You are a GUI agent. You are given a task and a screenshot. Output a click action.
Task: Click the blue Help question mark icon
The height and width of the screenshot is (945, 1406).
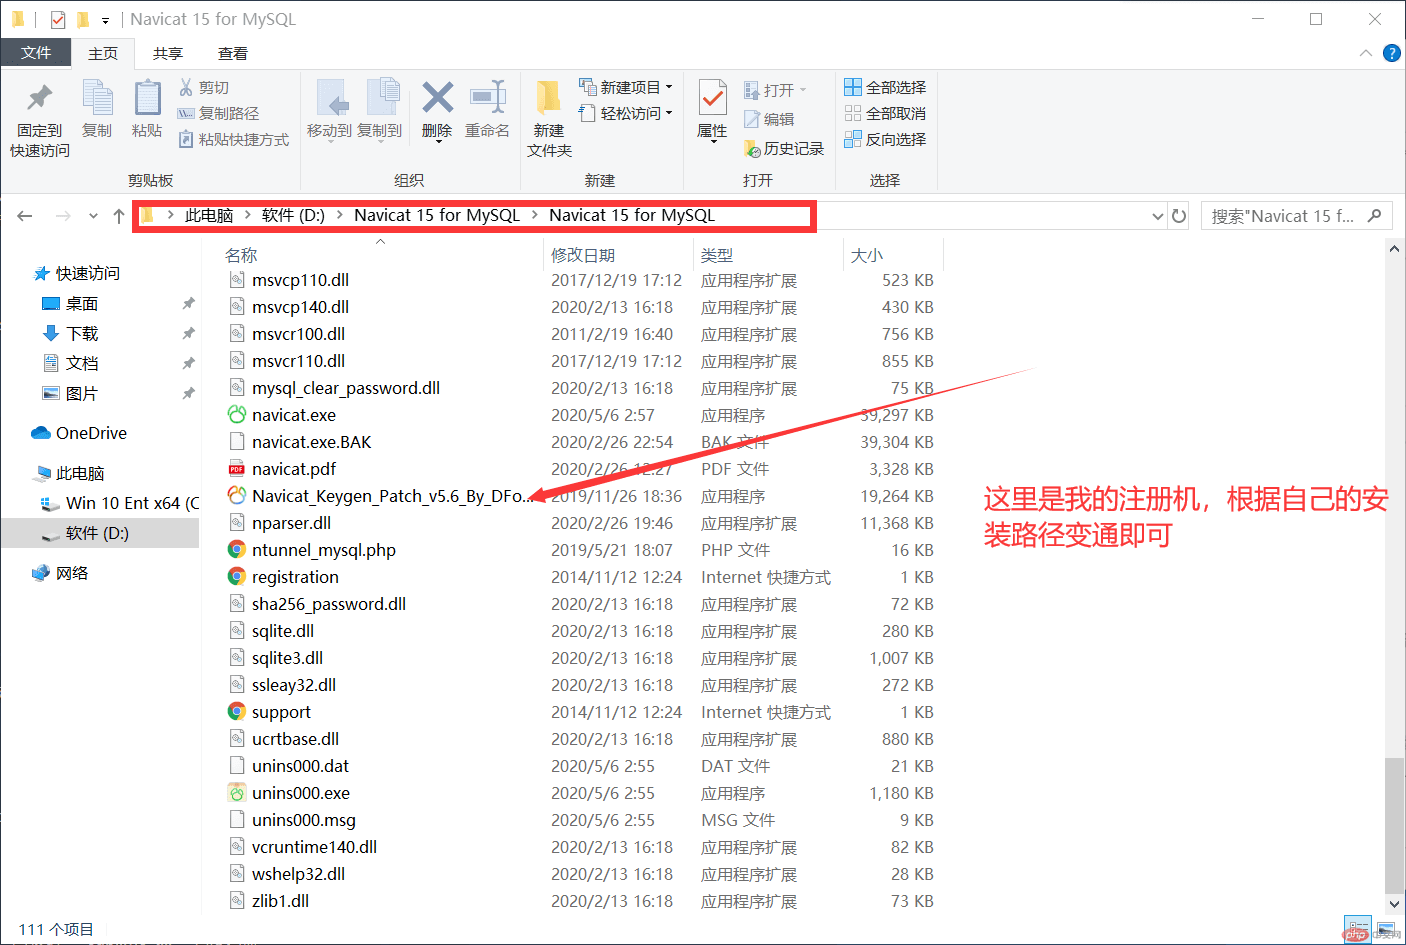click(x=1391, y=53)
